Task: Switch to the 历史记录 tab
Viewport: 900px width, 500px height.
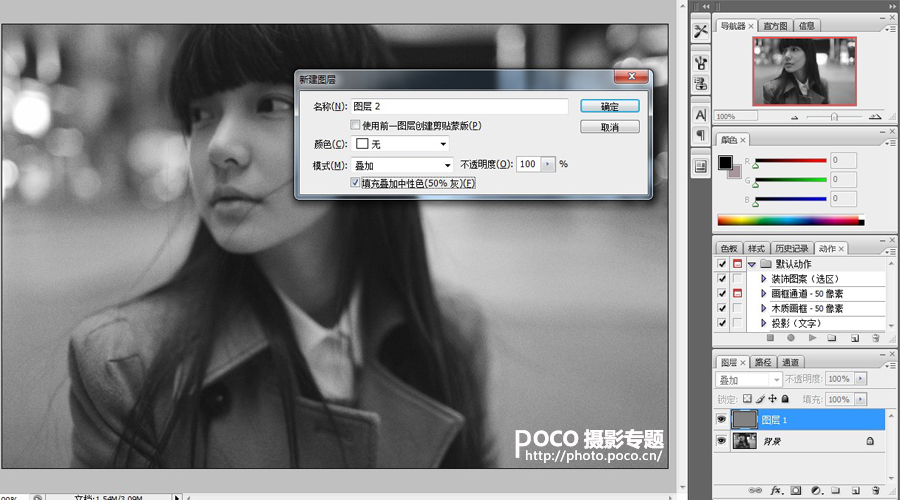Action: (792, 248)
